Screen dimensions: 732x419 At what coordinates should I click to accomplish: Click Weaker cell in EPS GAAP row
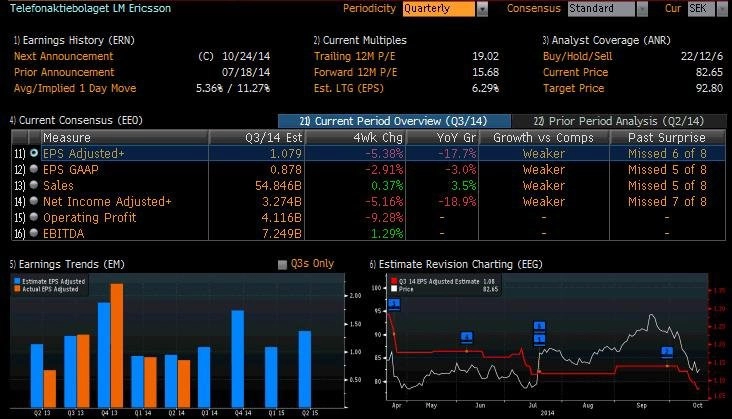(x=544, y=169)
